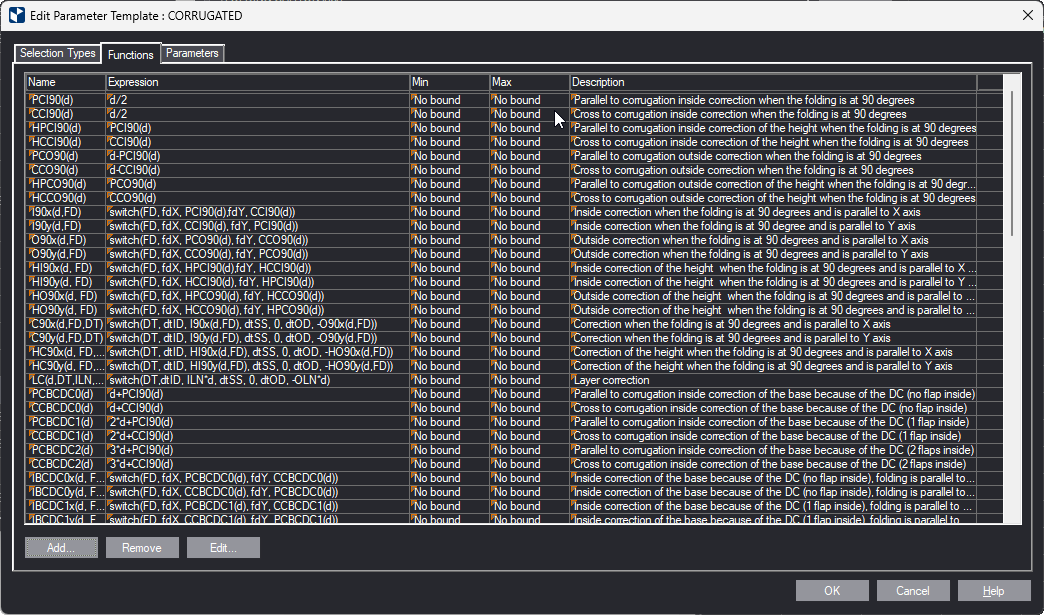
Task: Click the application icon in title bar
Action: [17, 15]
